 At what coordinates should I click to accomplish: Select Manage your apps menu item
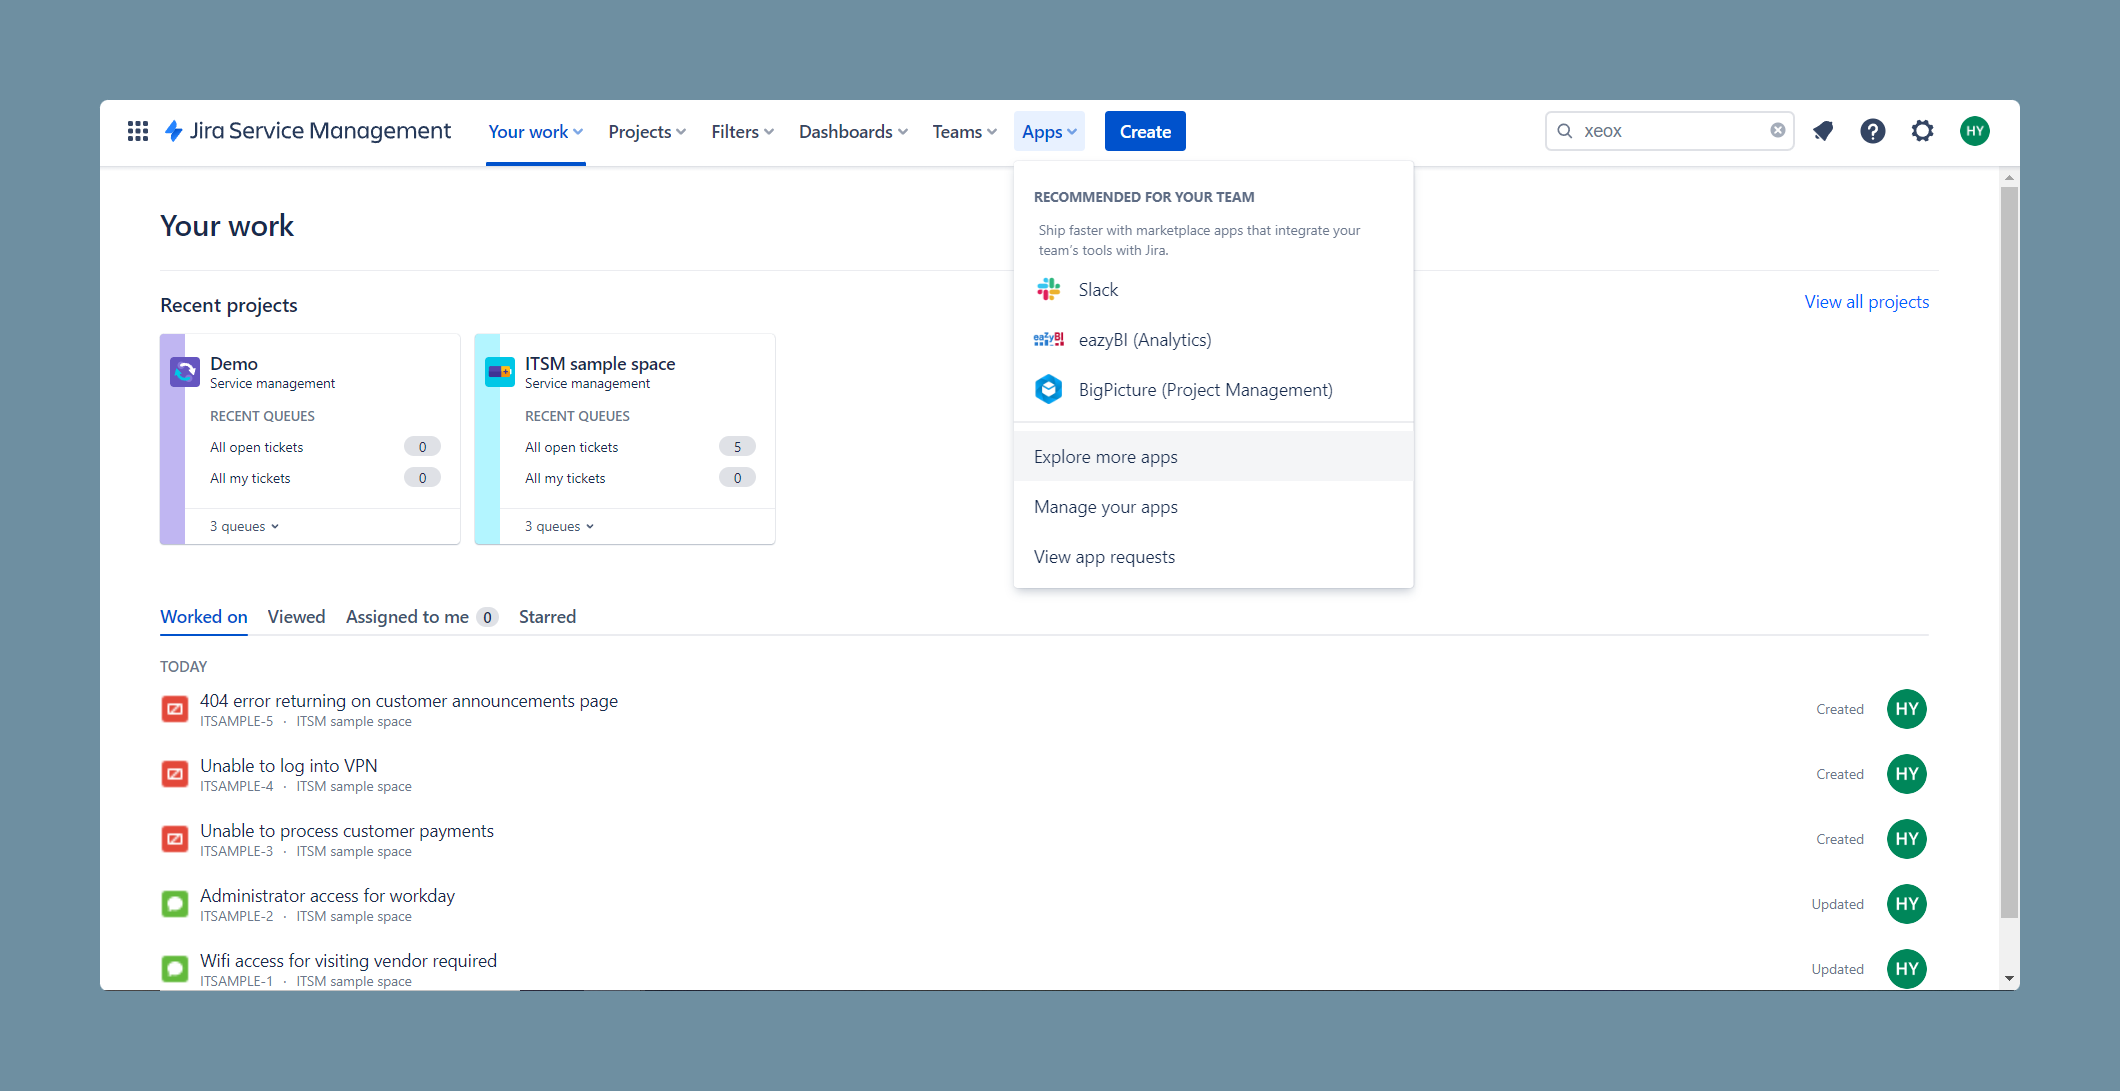click(x=1213, y=507)
